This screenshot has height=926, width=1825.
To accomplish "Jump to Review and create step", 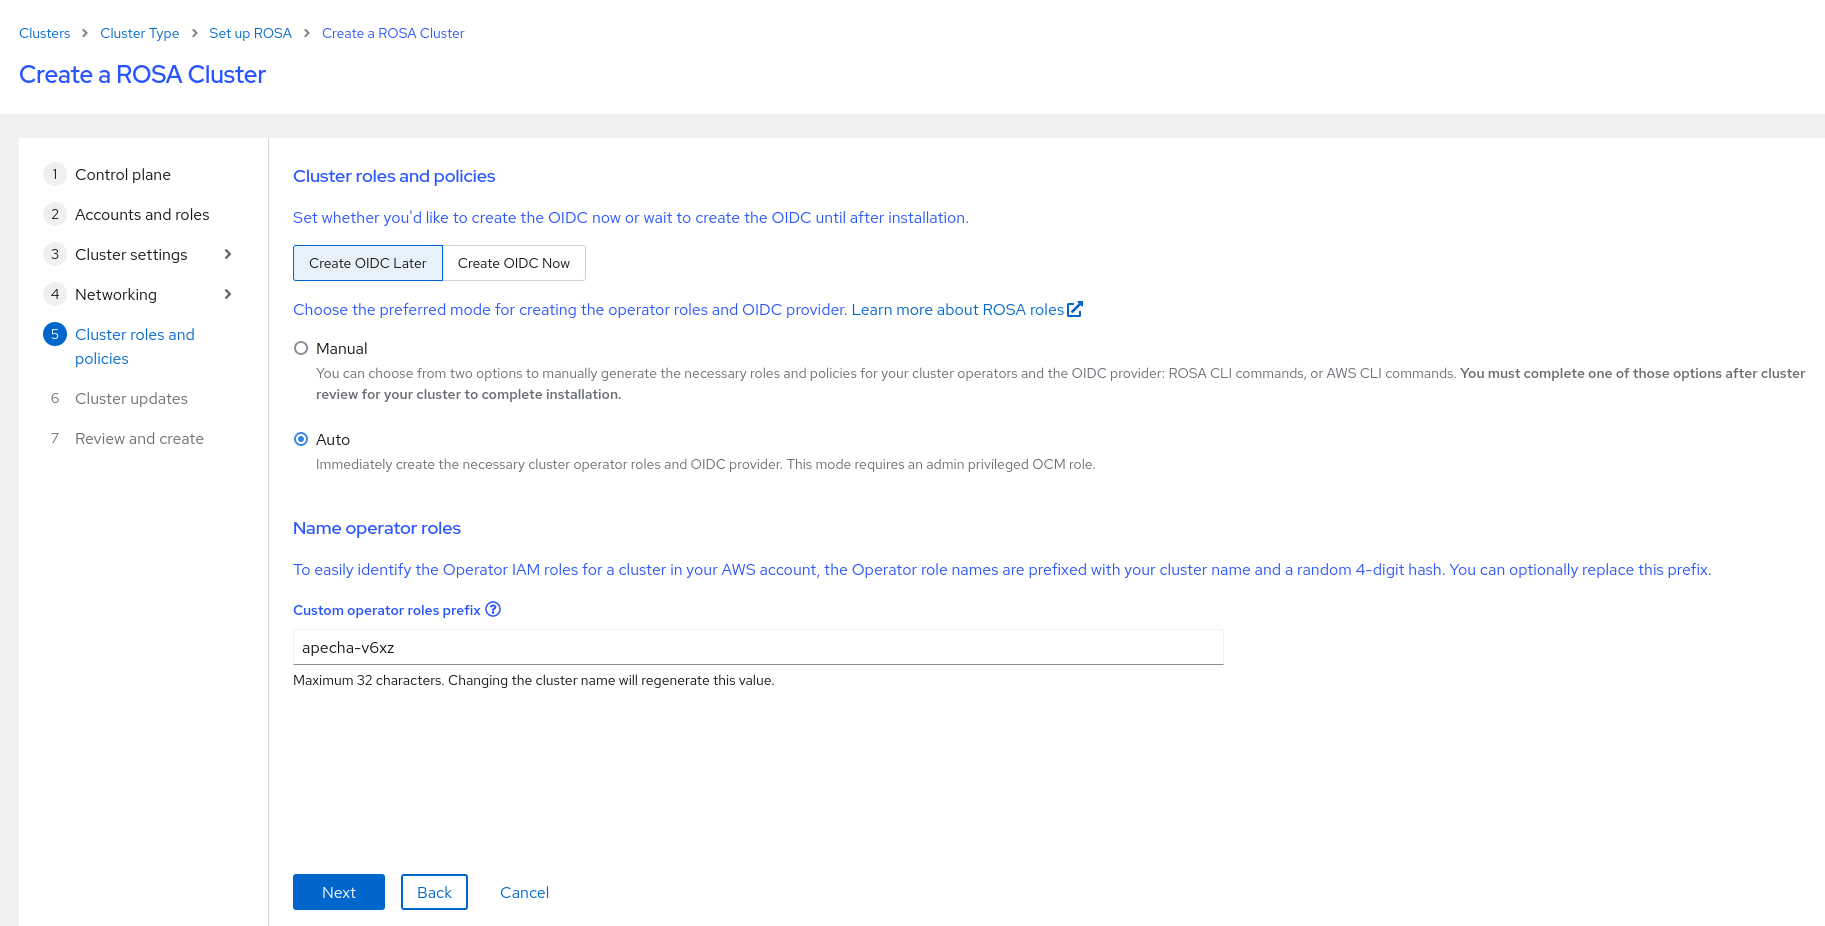I will pos(139,438).
